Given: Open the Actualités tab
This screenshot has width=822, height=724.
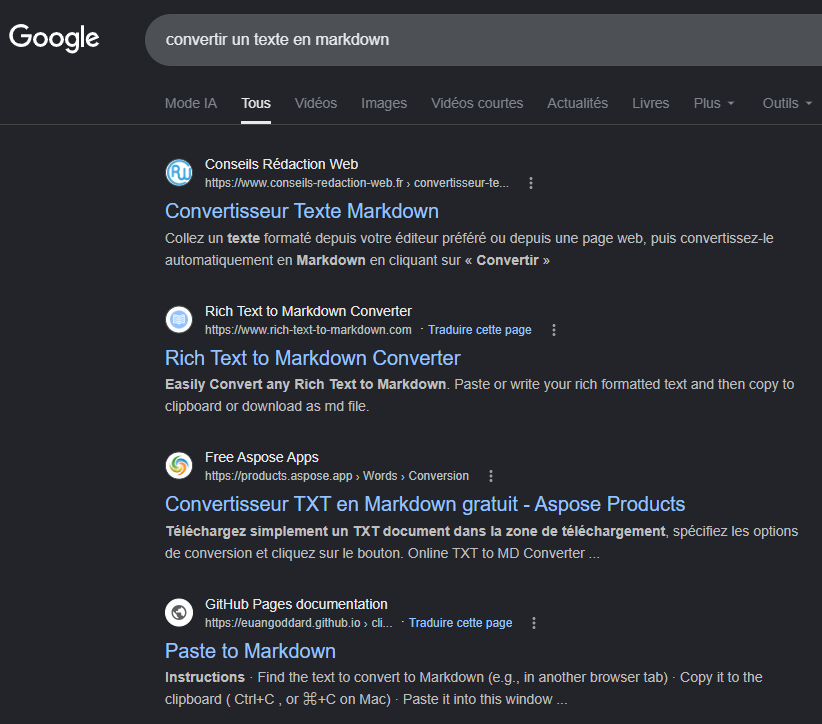Looking at the screenshot, I should click(578, 103).
